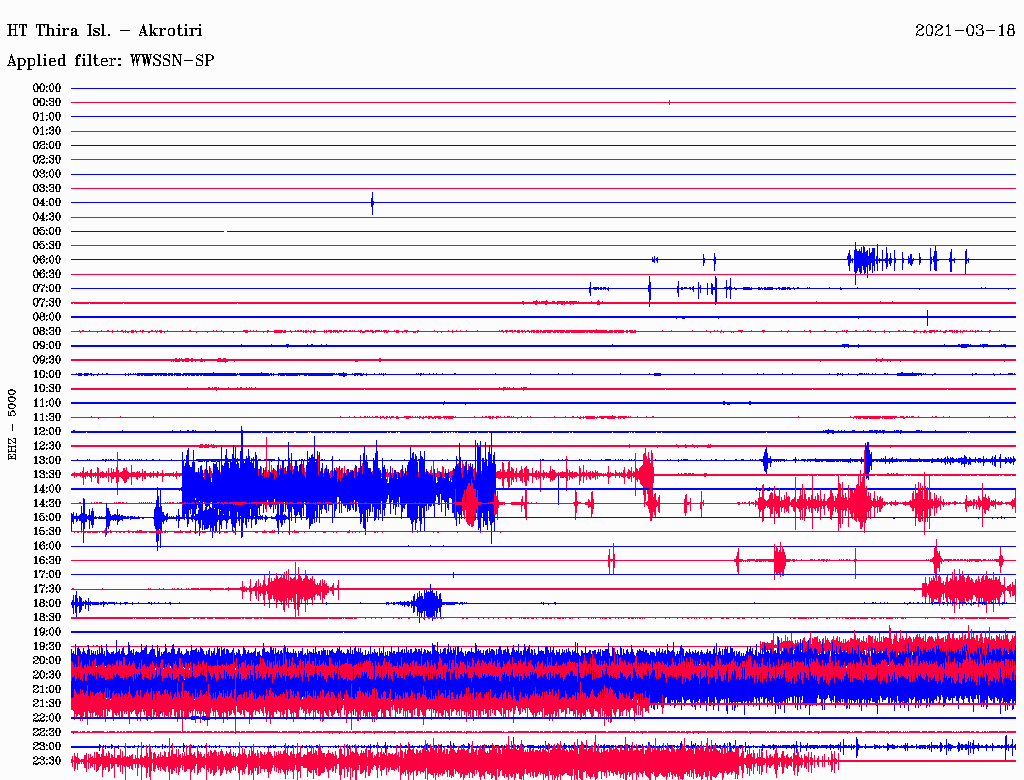Image resolution: width=1024 pixels, height=780 pixels.
Task: Click the 02:30 time label
Action: [47, 160]
